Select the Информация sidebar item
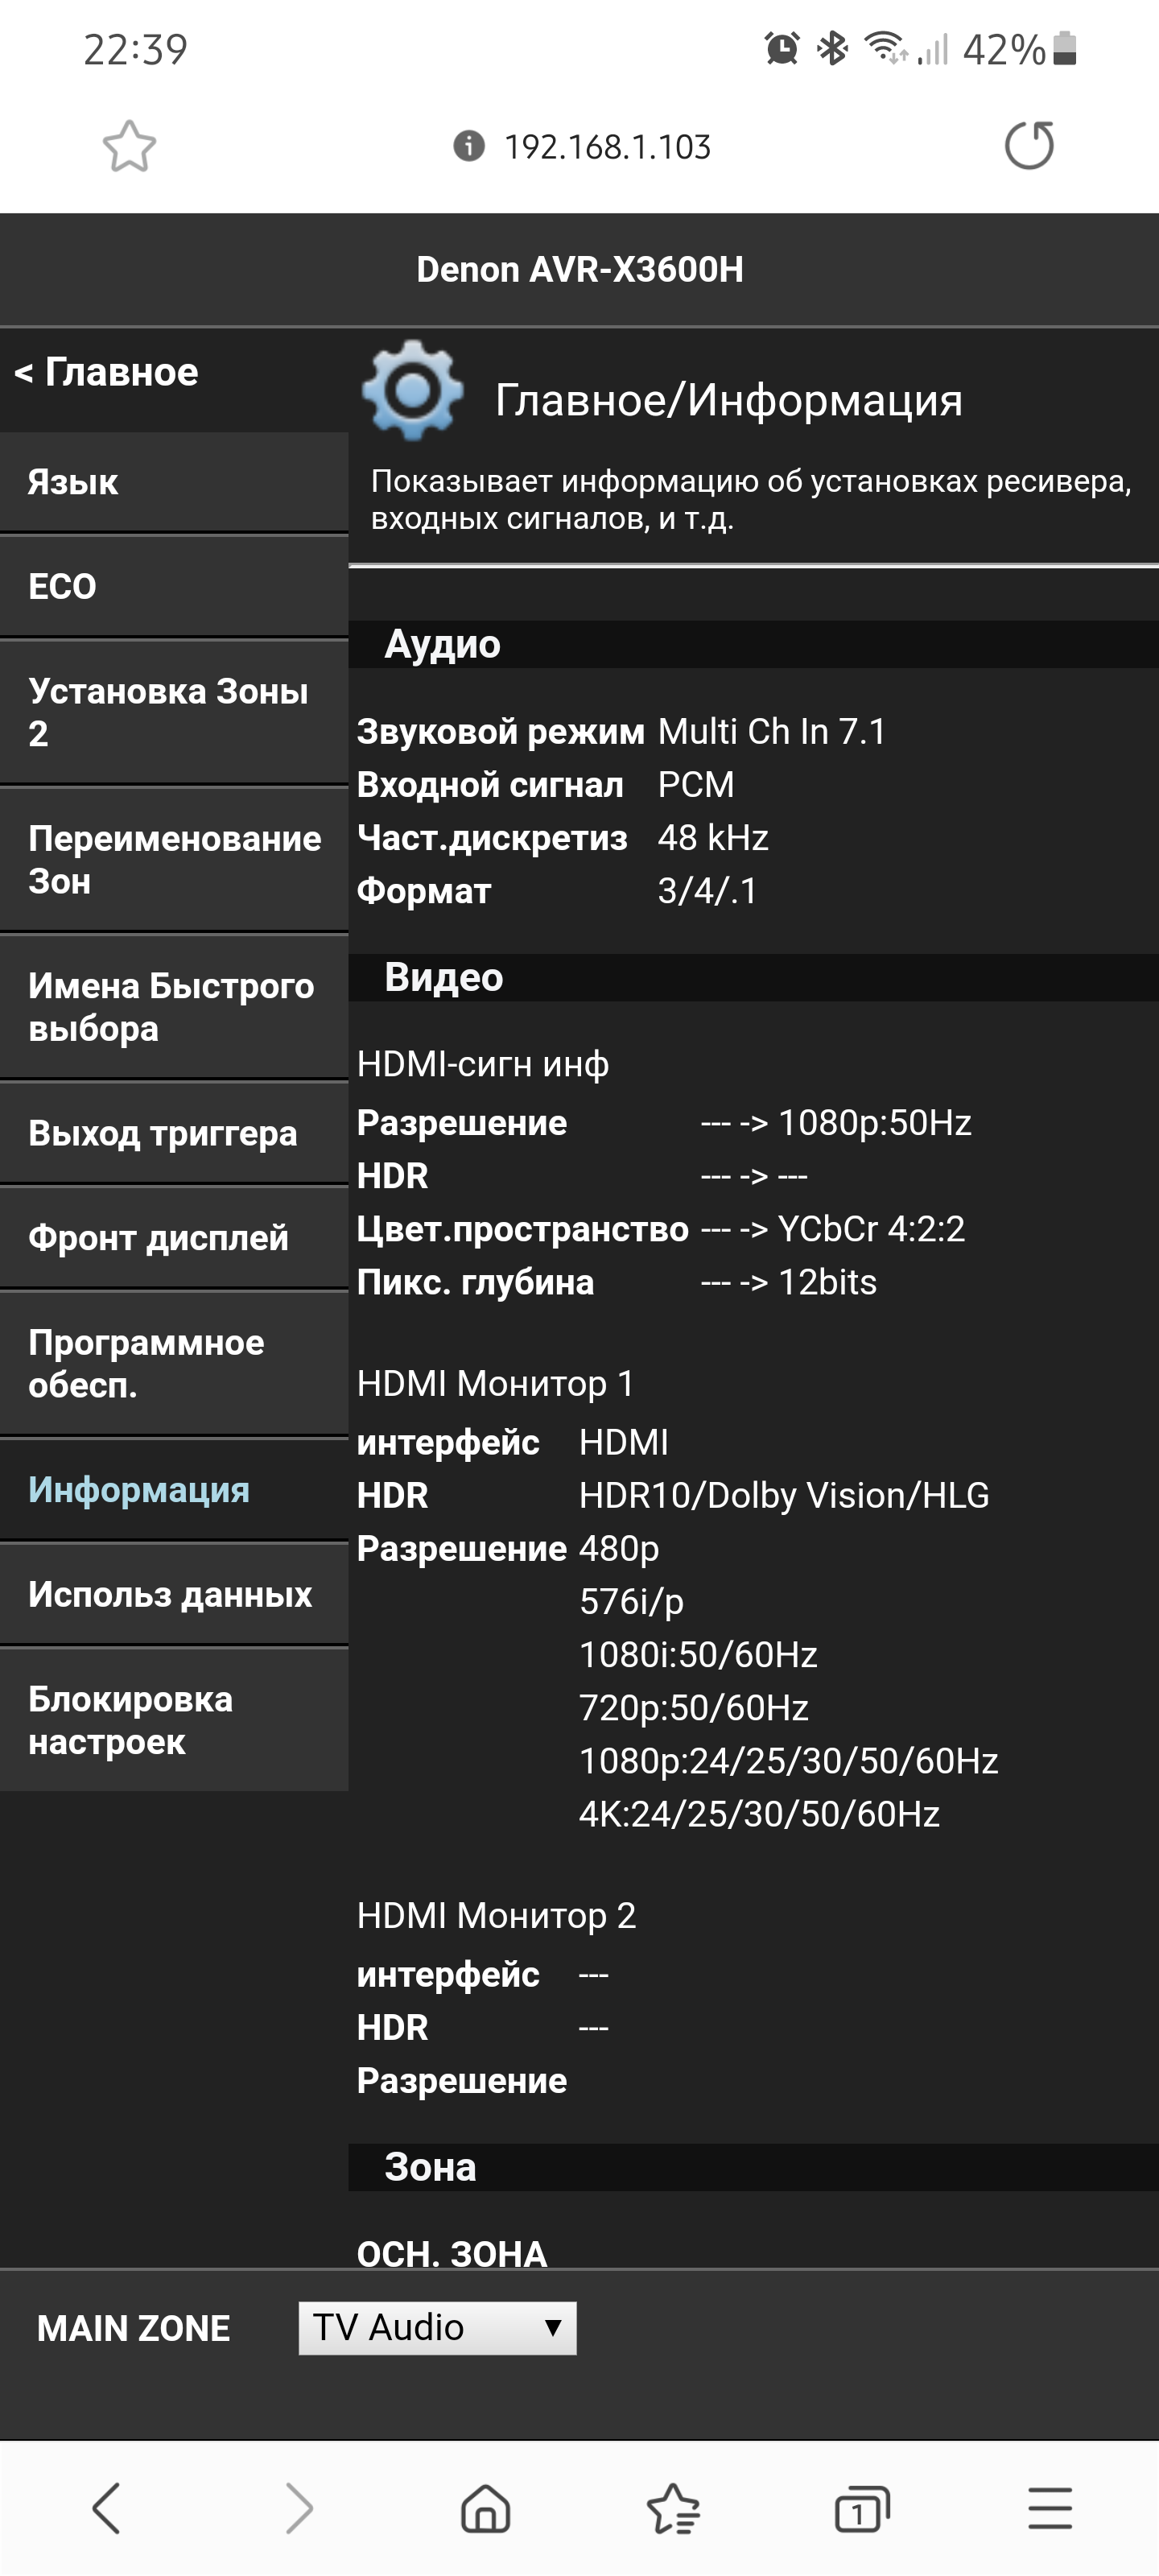The height and width of the screenshot is (2576, 1159). (x=174, y=1490)
